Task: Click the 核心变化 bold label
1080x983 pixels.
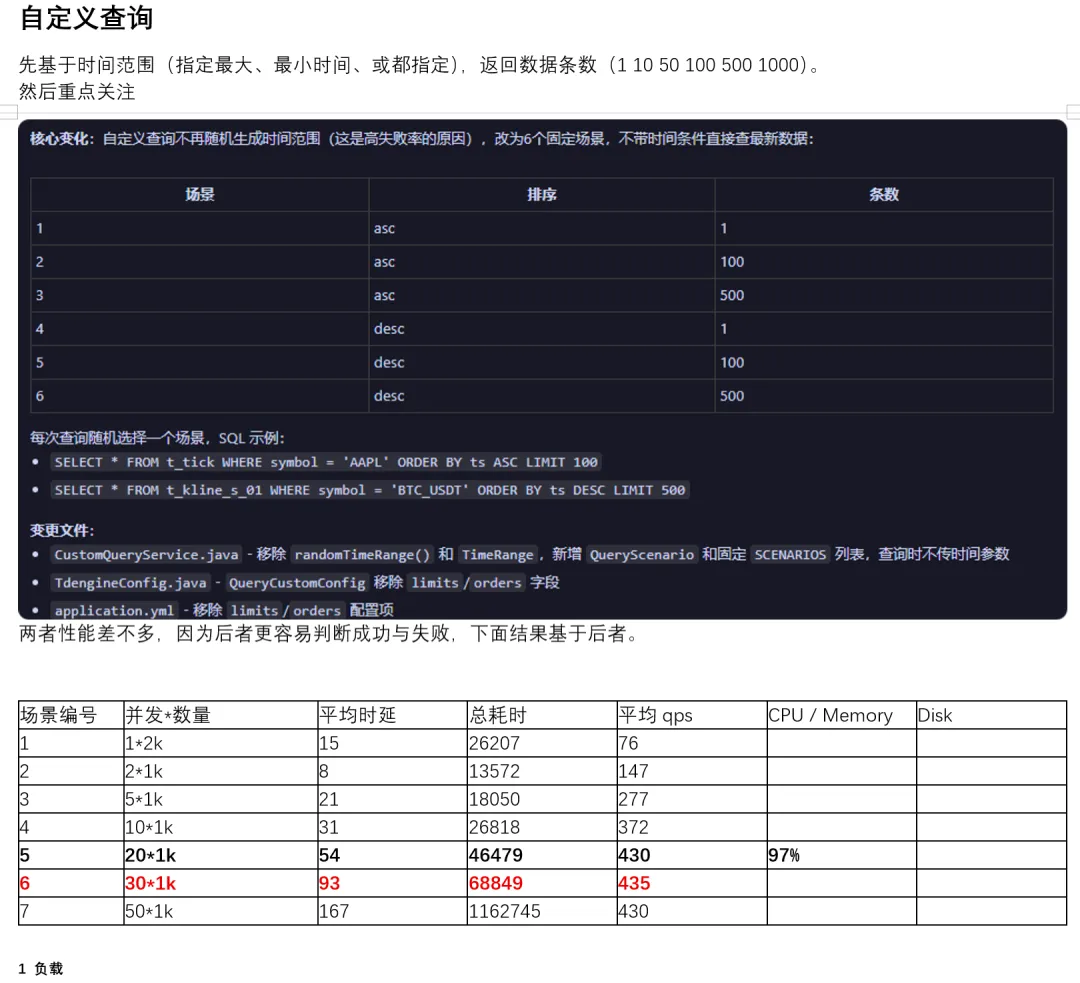Action: (62, 139)
